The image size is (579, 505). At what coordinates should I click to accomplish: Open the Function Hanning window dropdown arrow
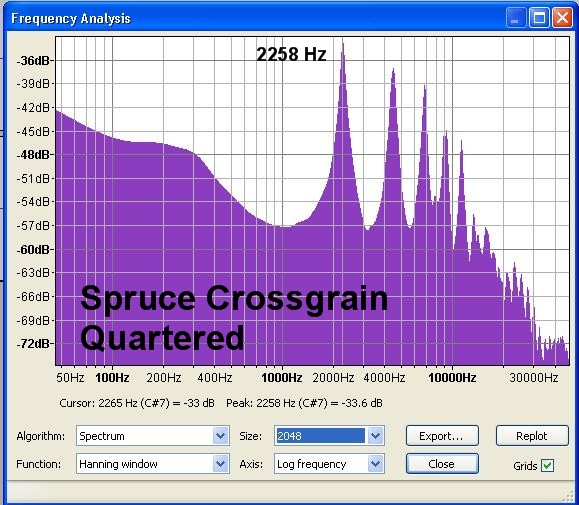point(220,464)
